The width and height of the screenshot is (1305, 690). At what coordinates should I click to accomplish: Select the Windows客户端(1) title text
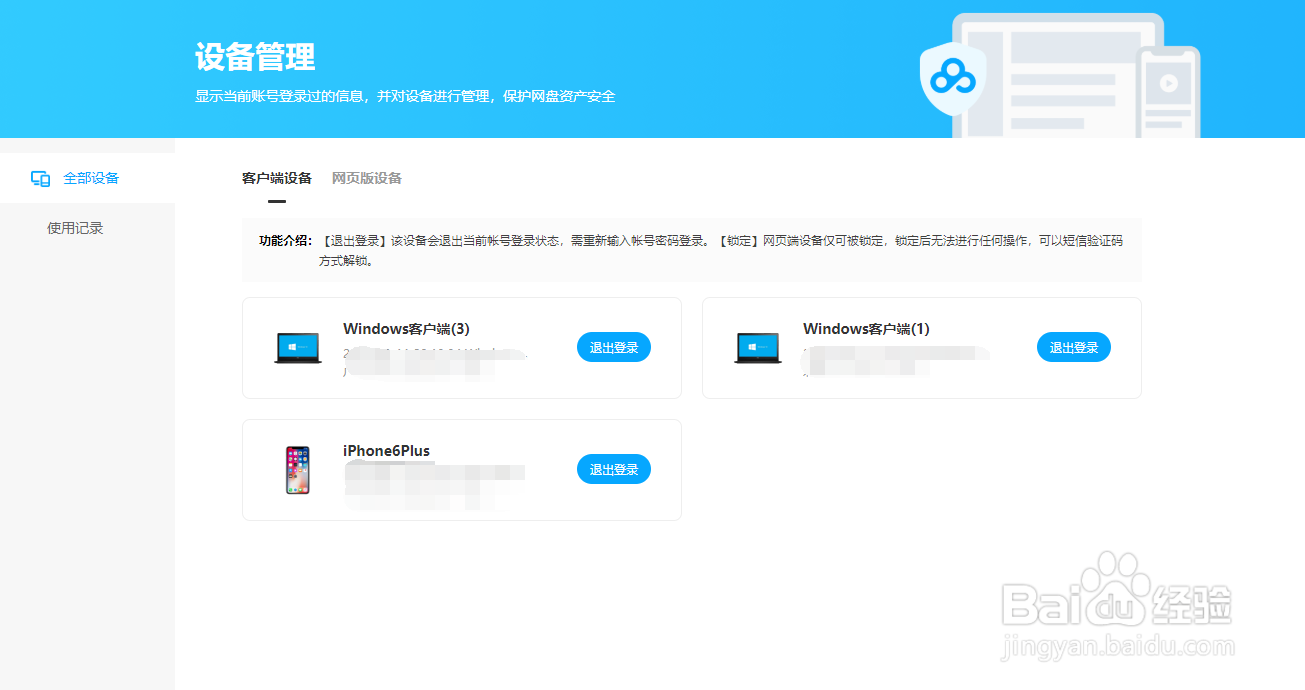pos(866,328)
